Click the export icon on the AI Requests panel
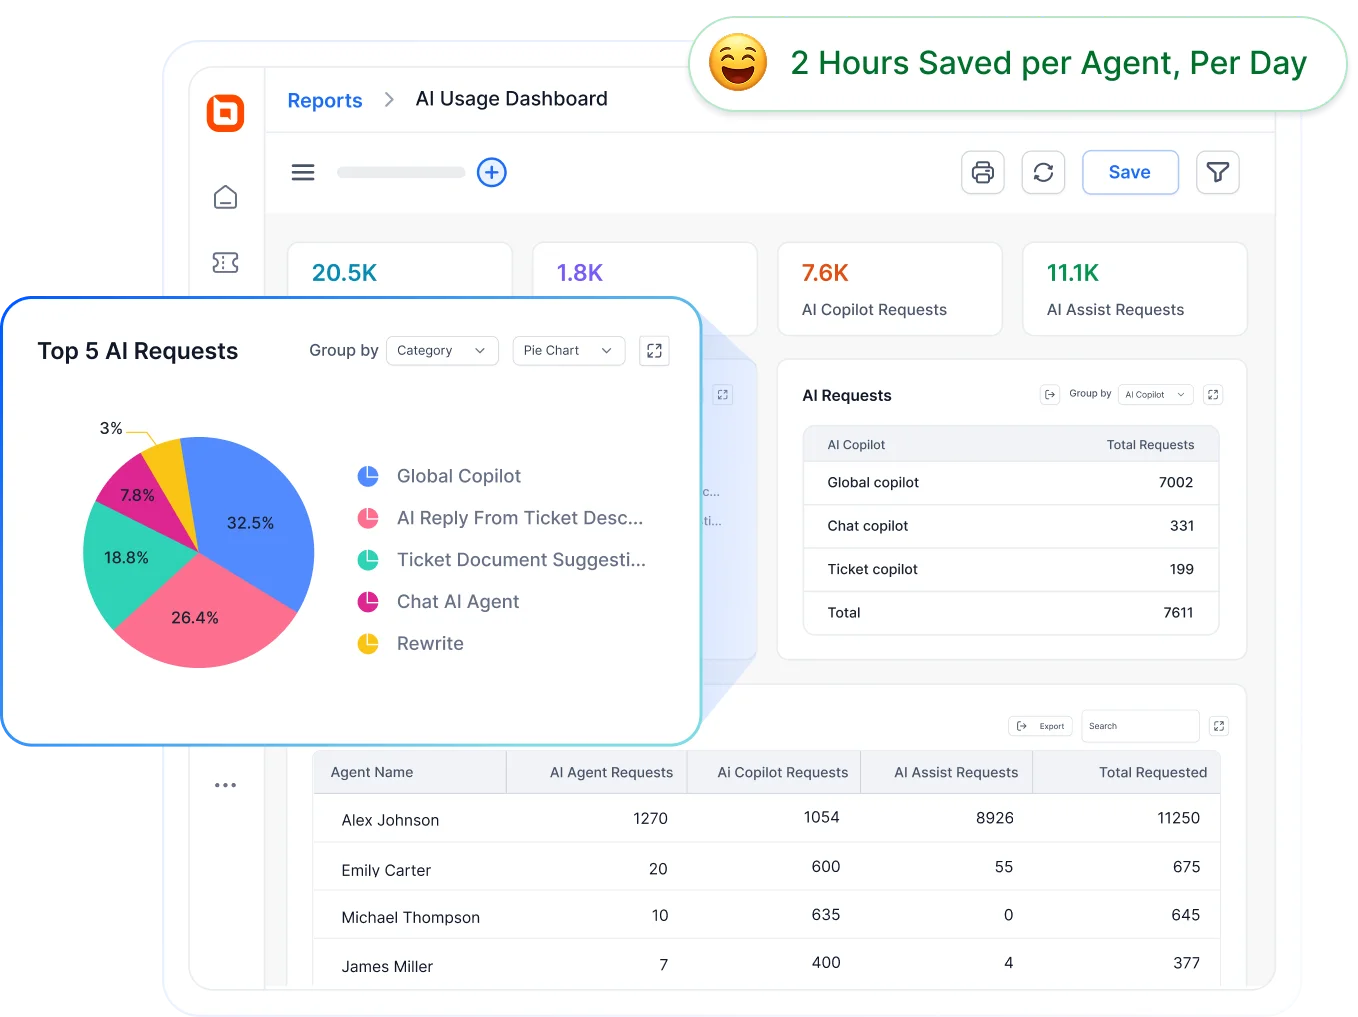 [x=1049, y=394]
